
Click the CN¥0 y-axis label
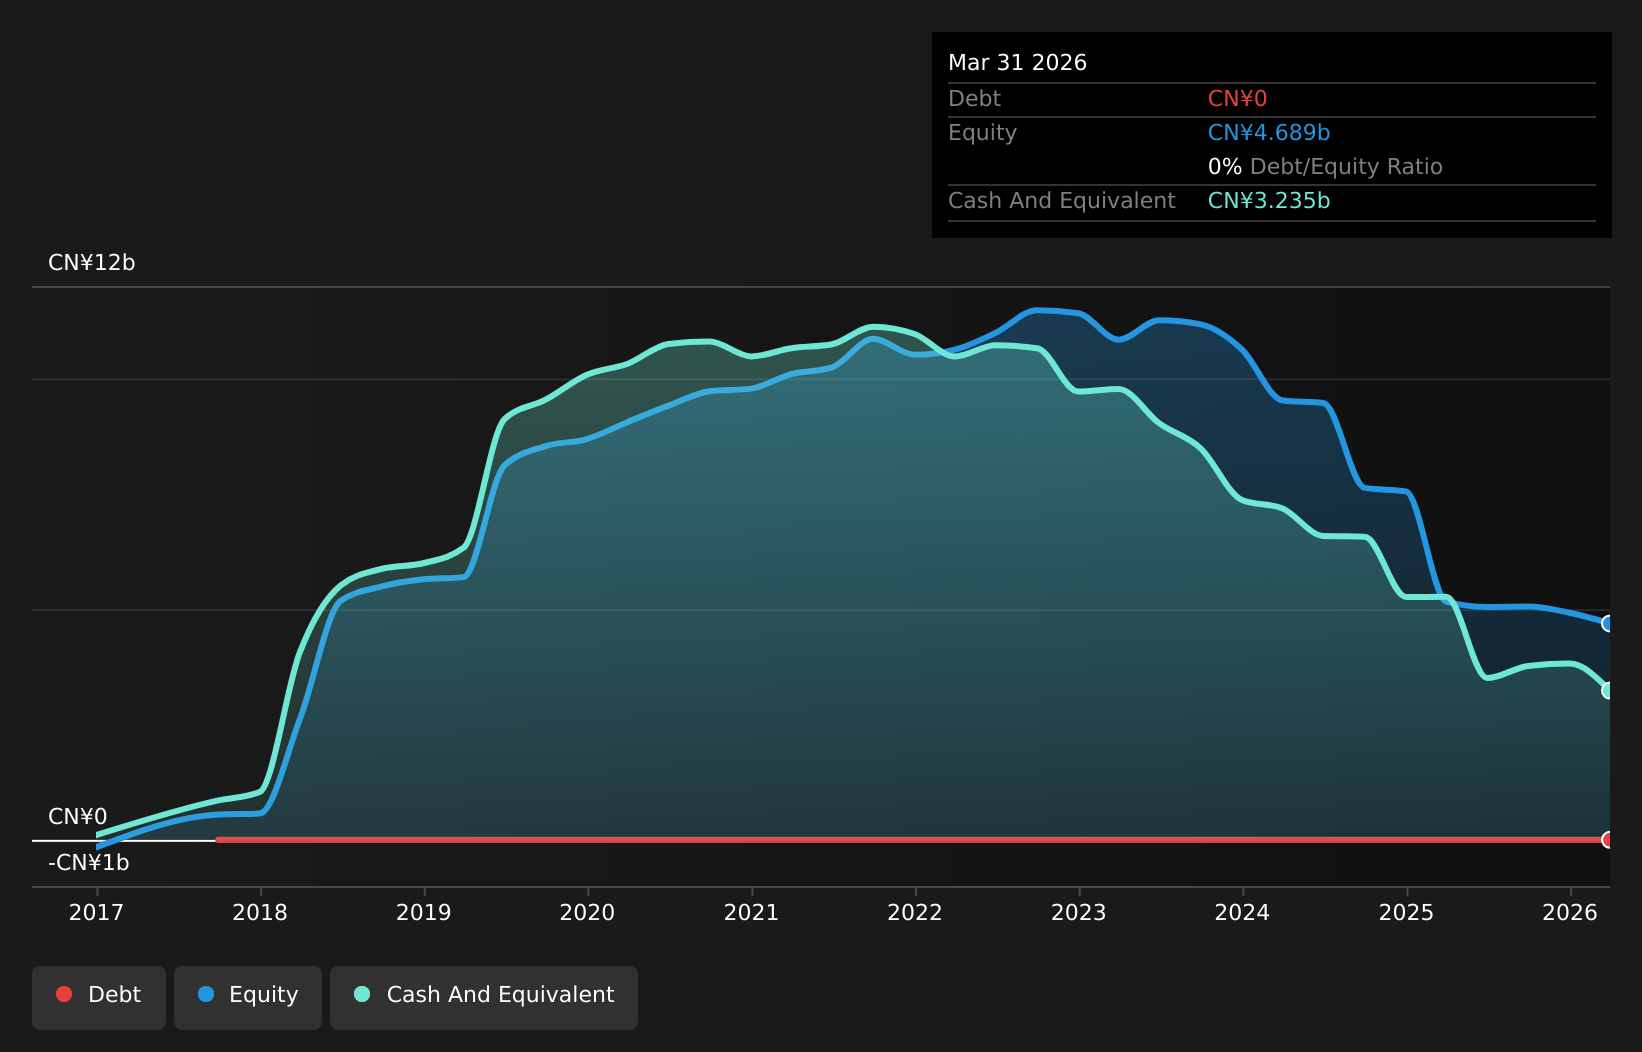tap(78, 817)
